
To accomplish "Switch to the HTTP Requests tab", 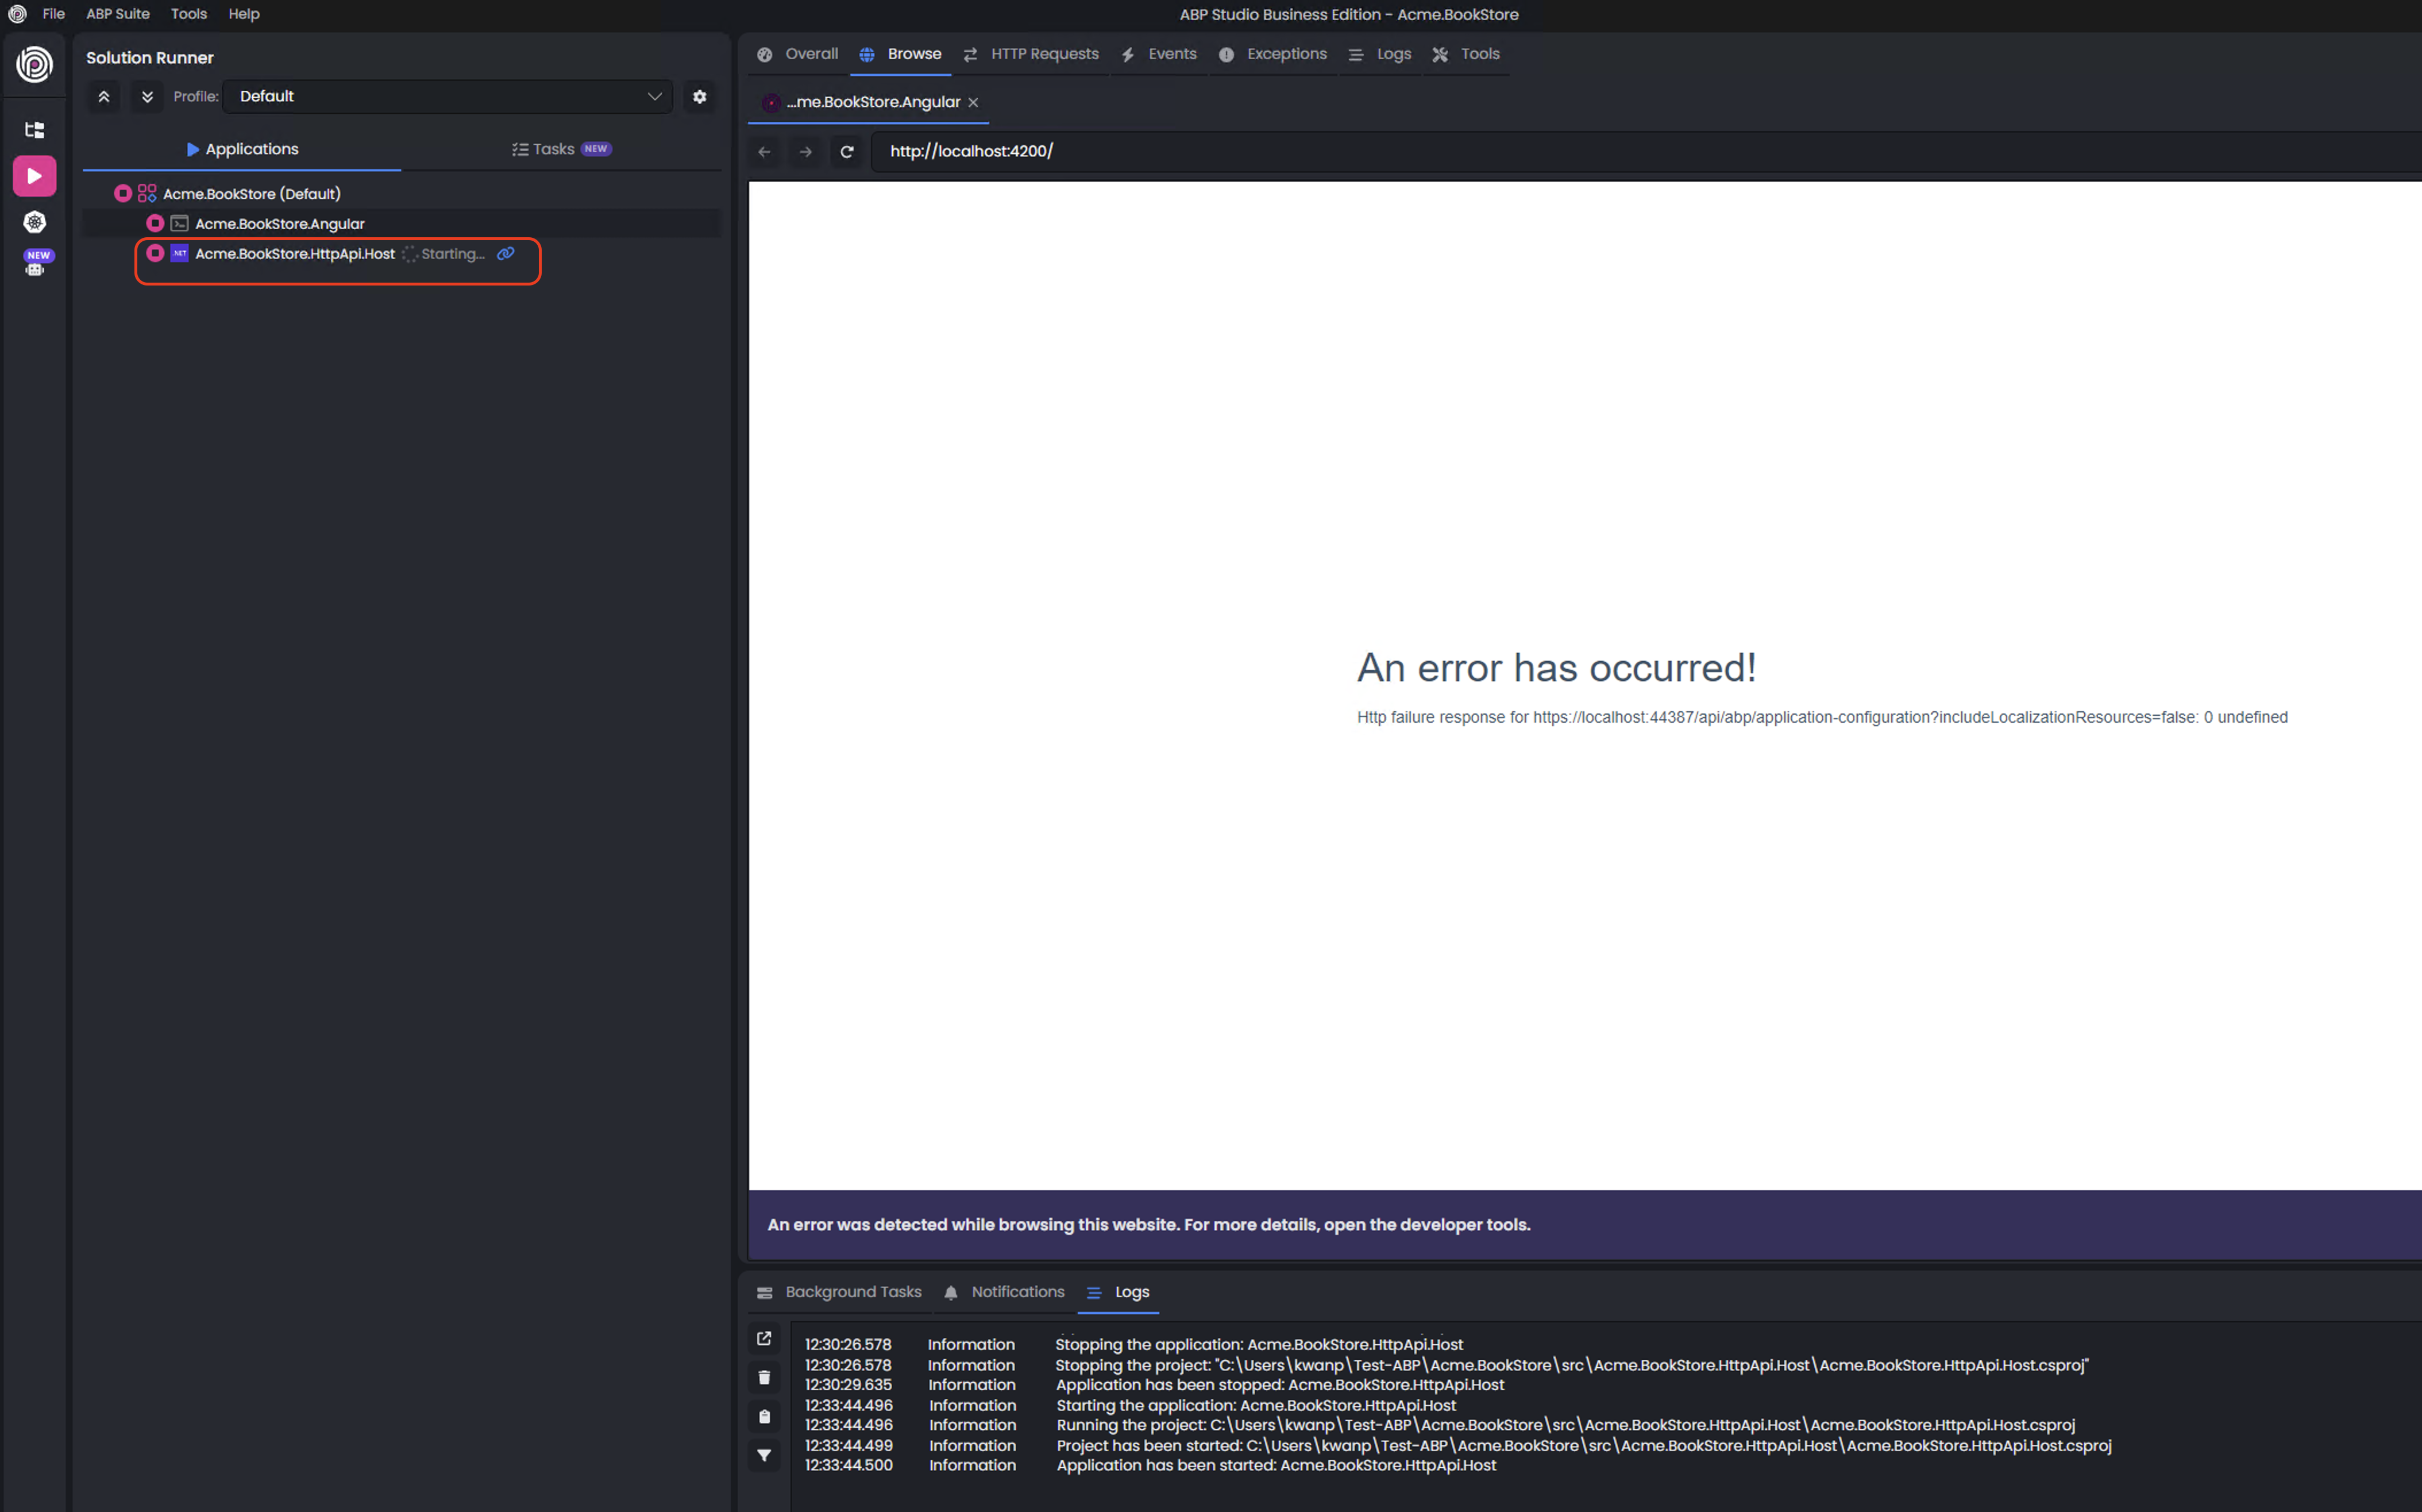I will click(x=1031, y=54).
